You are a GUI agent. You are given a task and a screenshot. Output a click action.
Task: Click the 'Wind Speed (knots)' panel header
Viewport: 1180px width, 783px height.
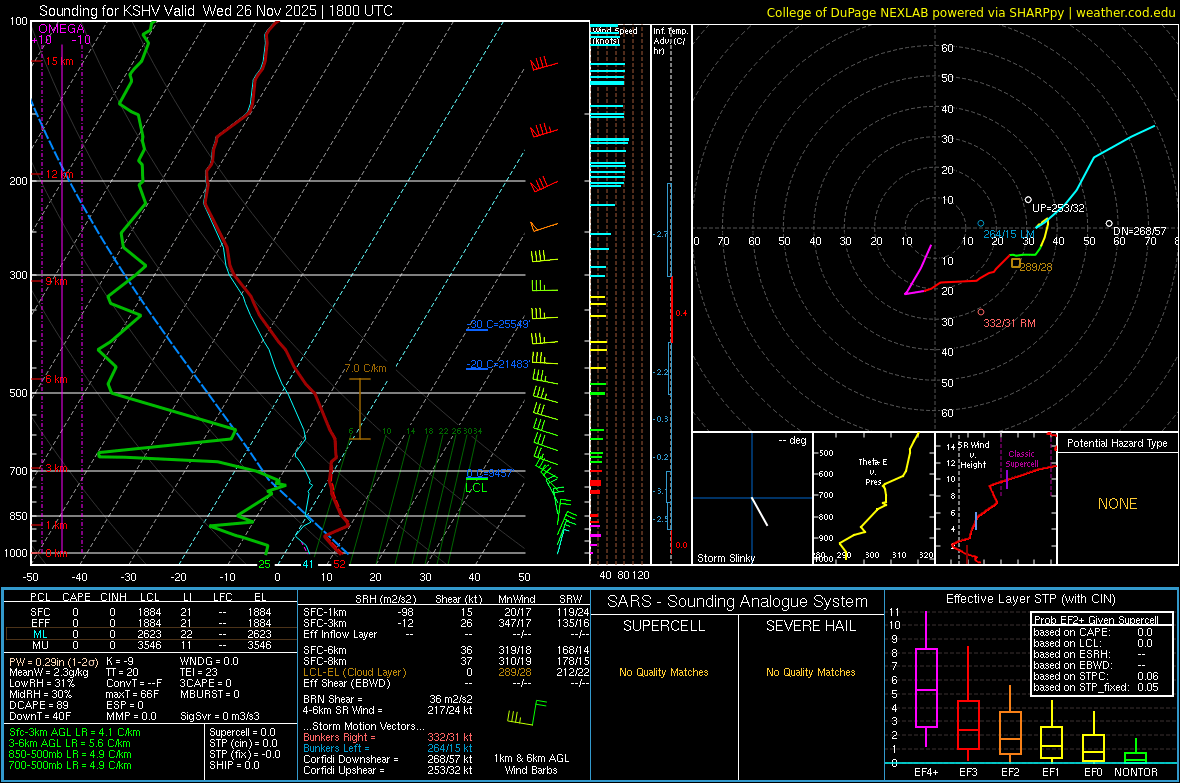614,35
